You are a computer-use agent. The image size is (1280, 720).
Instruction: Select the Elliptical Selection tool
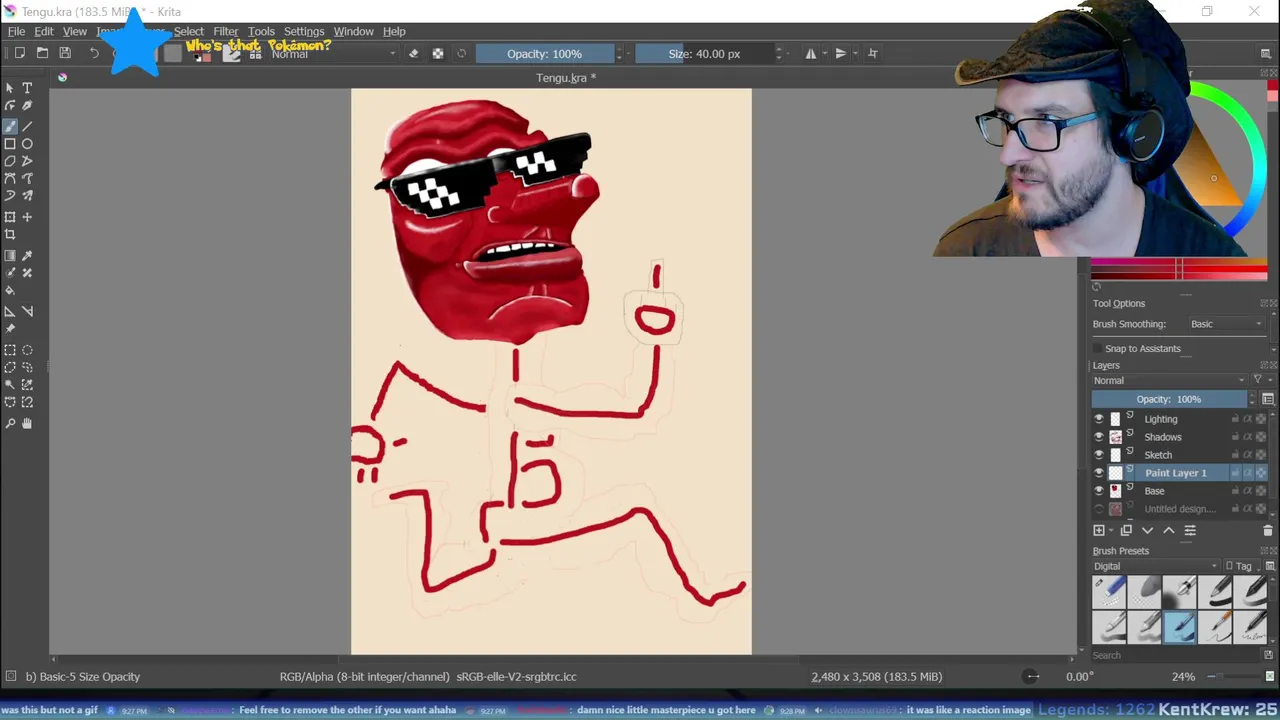coord(27,350)
